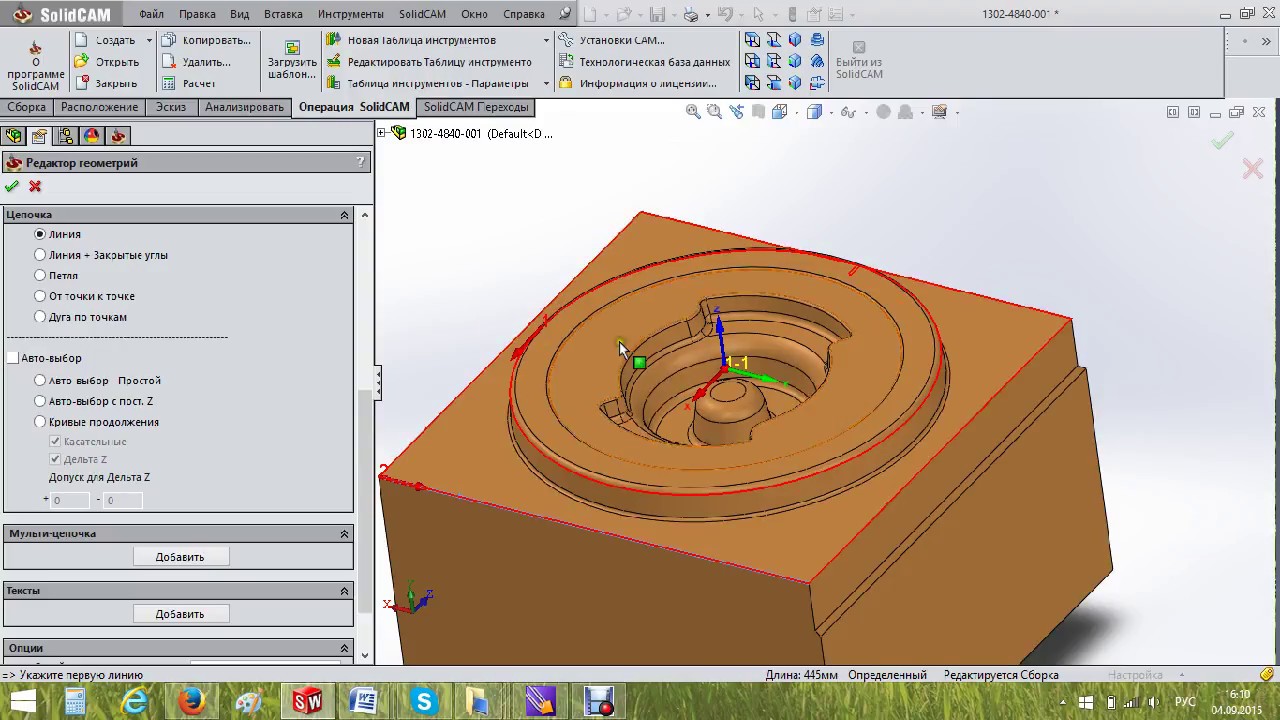The width and height of the screenshot is (1280, 720).
Task: Collapse the Опции section
Action: pyautogui.click(x=344, y=648)
